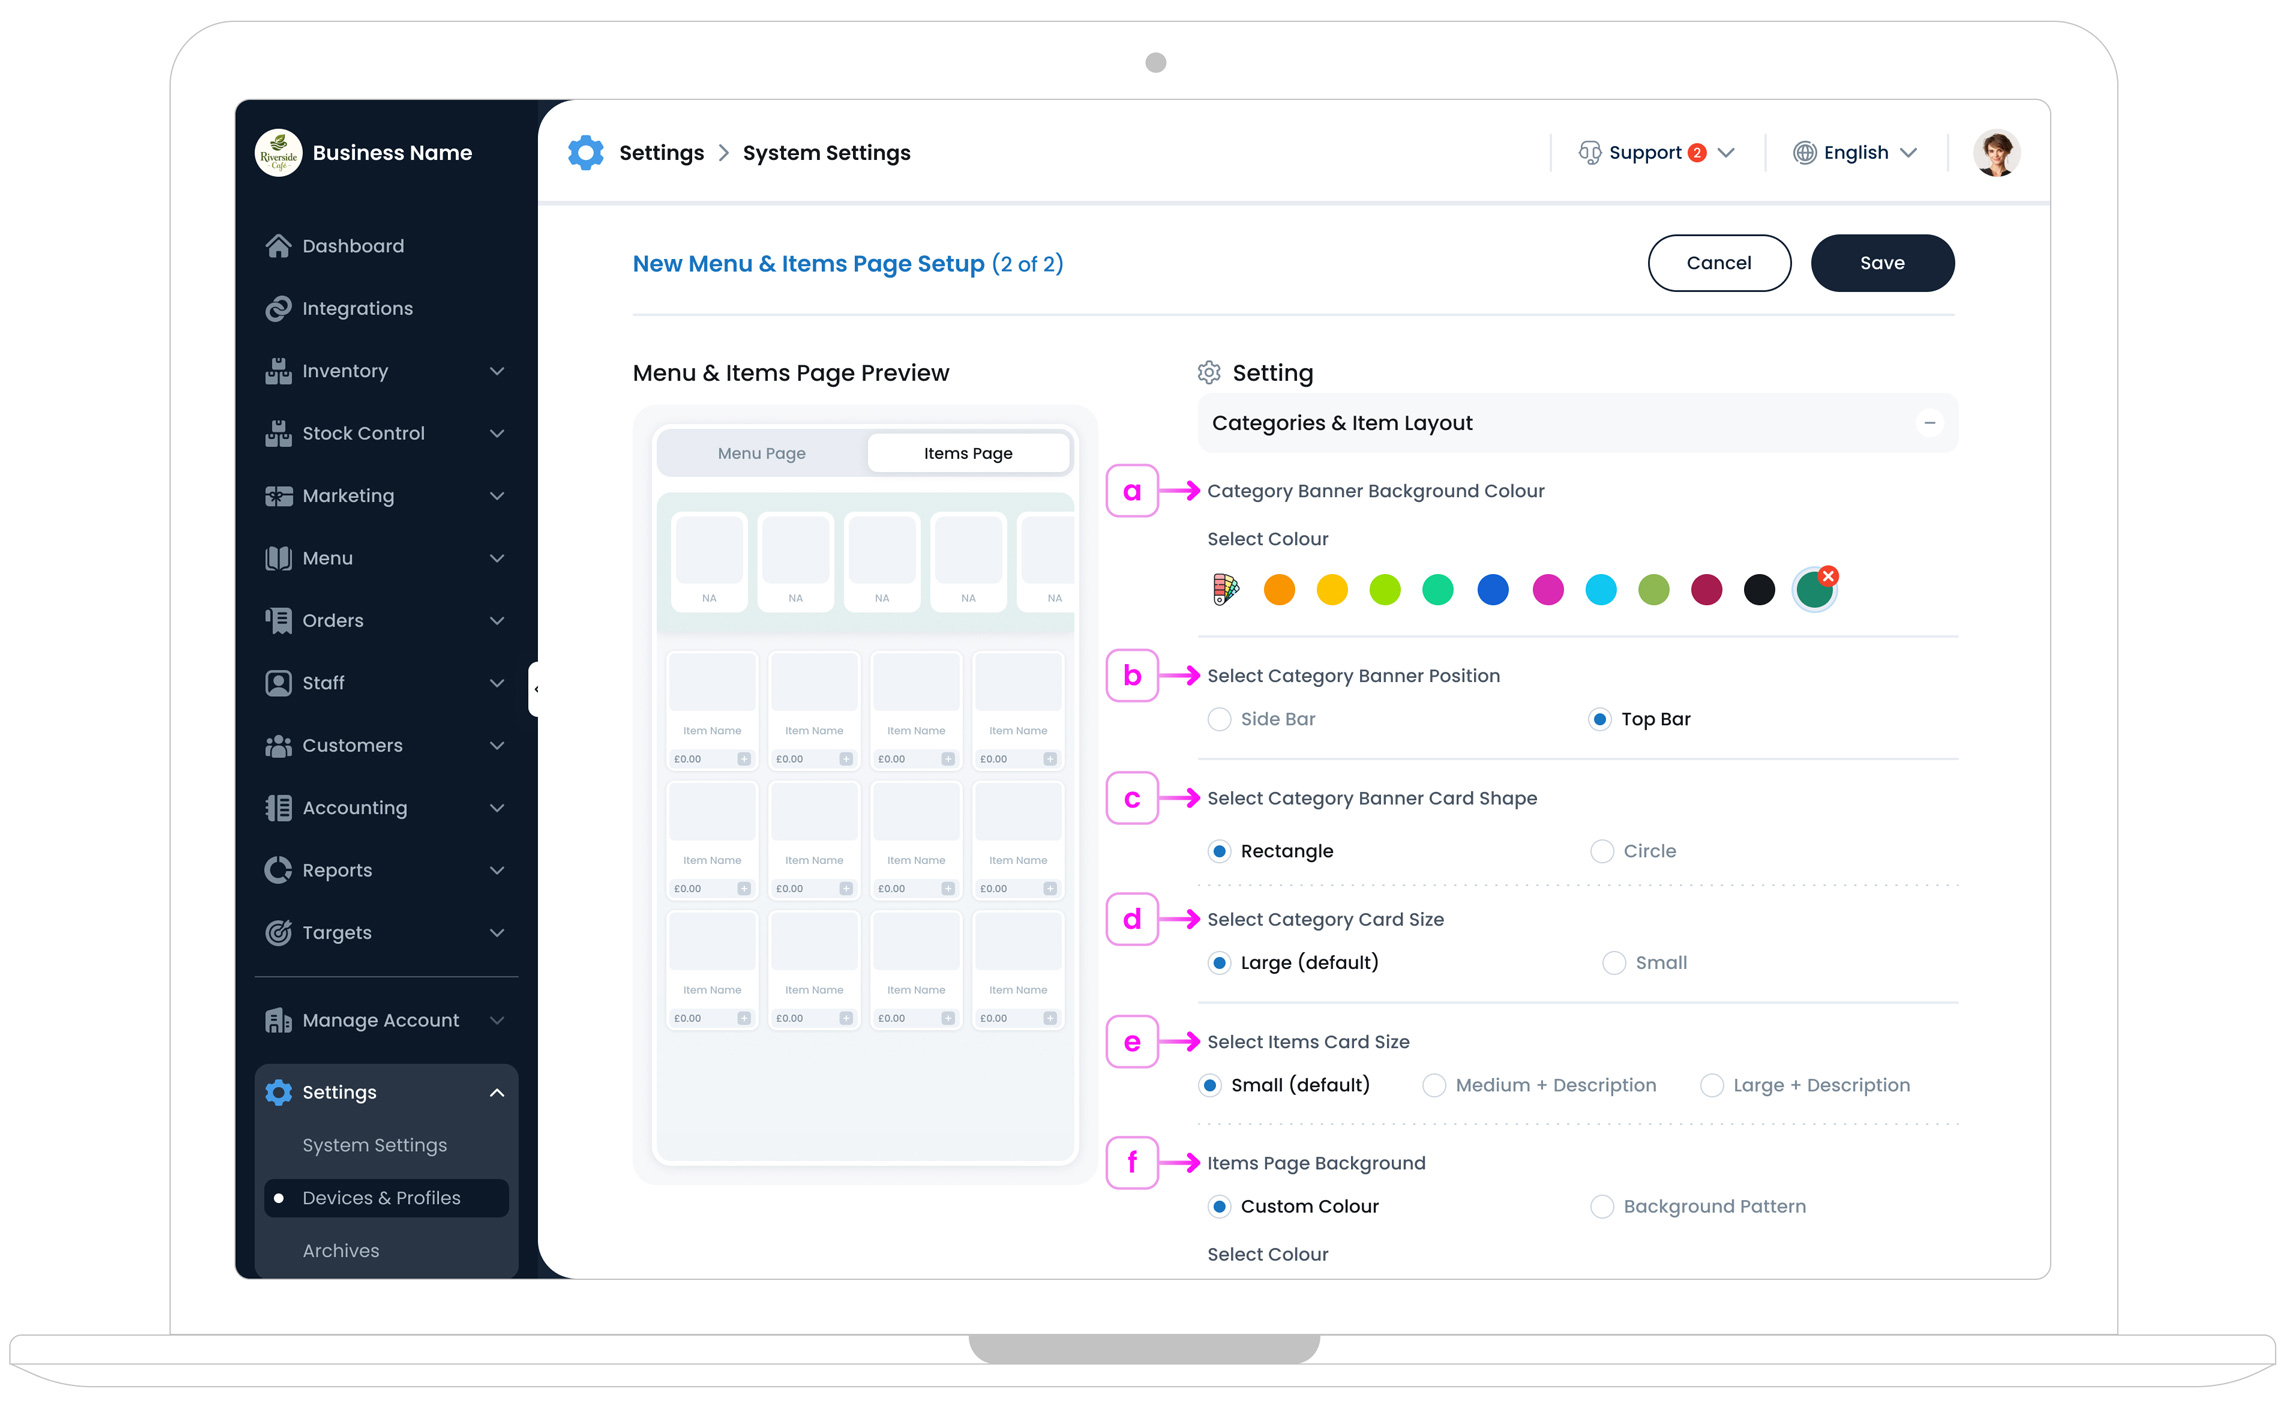
Task: Click the Targets icon in sidebar
Action: [x=279, y=932]
